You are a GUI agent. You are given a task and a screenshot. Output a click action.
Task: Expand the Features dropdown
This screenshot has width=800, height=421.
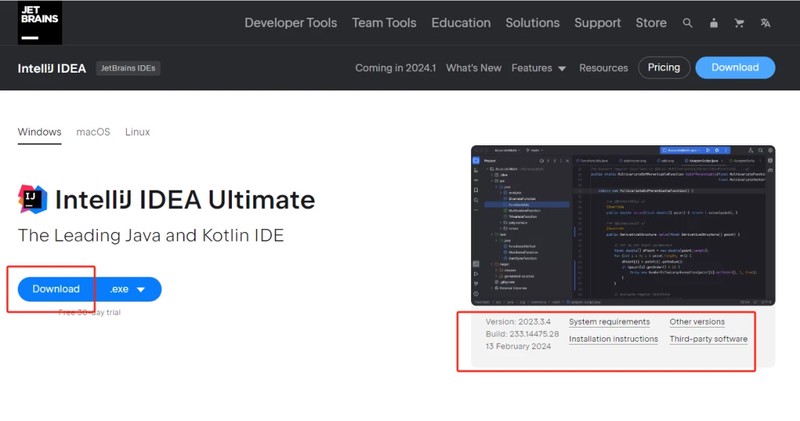point(538,68)
